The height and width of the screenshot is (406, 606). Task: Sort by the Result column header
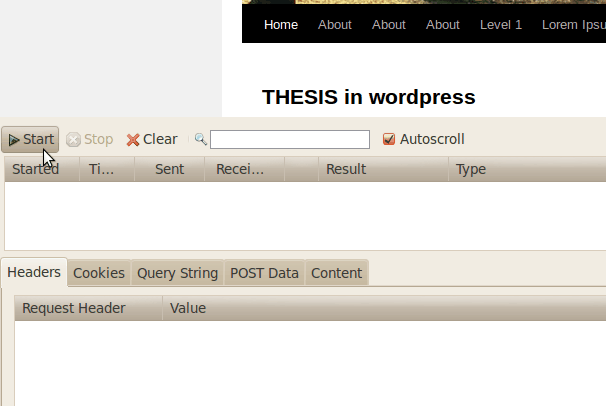click(x=383, y=169)
